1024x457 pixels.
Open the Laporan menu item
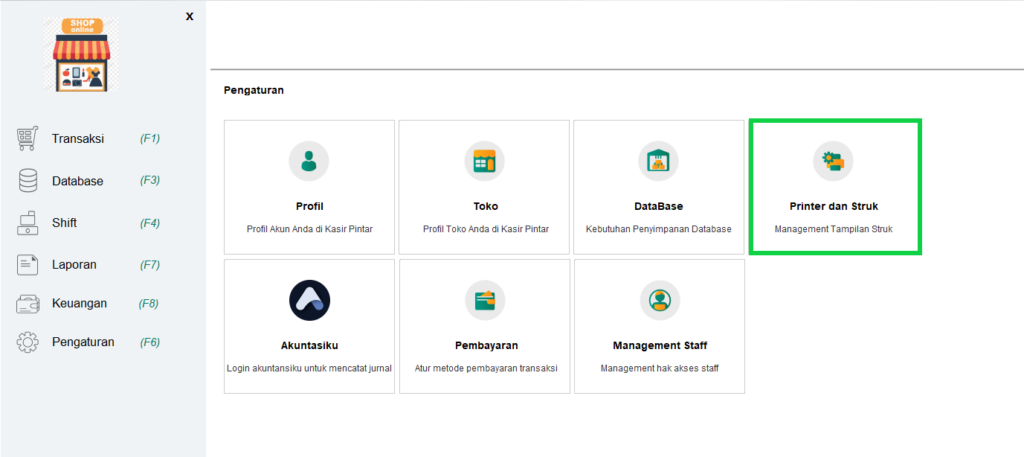(76, 265)
